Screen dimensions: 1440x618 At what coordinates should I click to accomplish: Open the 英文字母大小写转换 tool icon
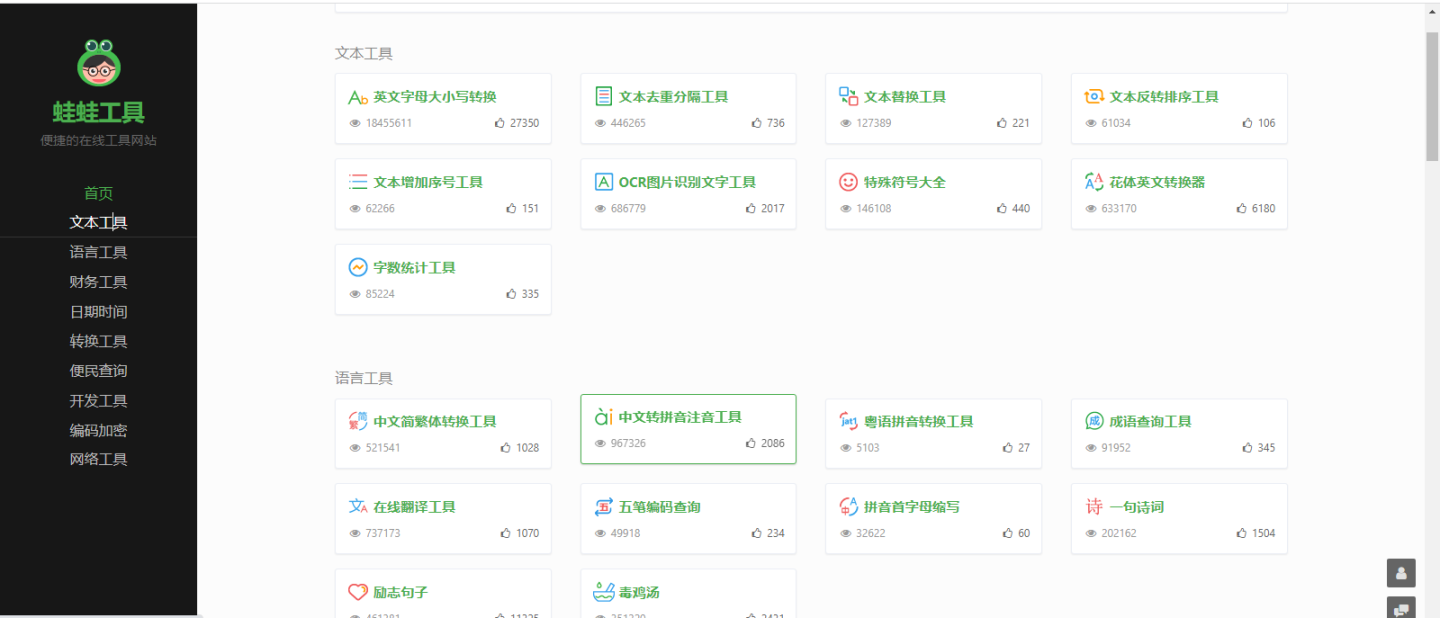tap(359, 96)
